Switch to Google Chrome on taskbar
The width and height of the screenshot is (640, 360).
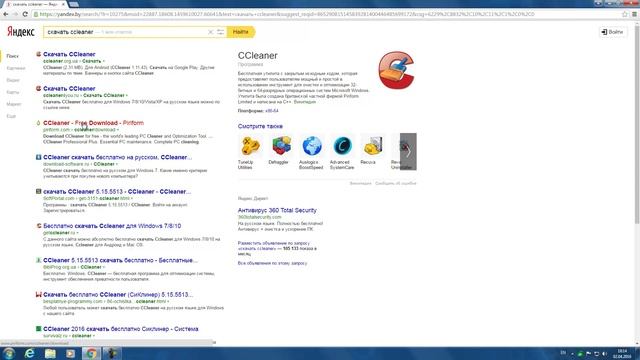91,353
